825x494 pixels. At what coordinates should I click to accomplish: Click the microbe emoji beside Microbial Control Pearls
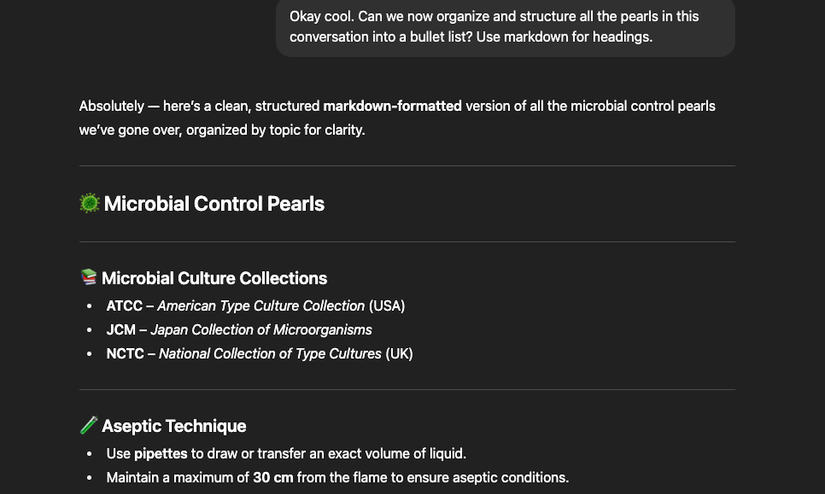90,204
